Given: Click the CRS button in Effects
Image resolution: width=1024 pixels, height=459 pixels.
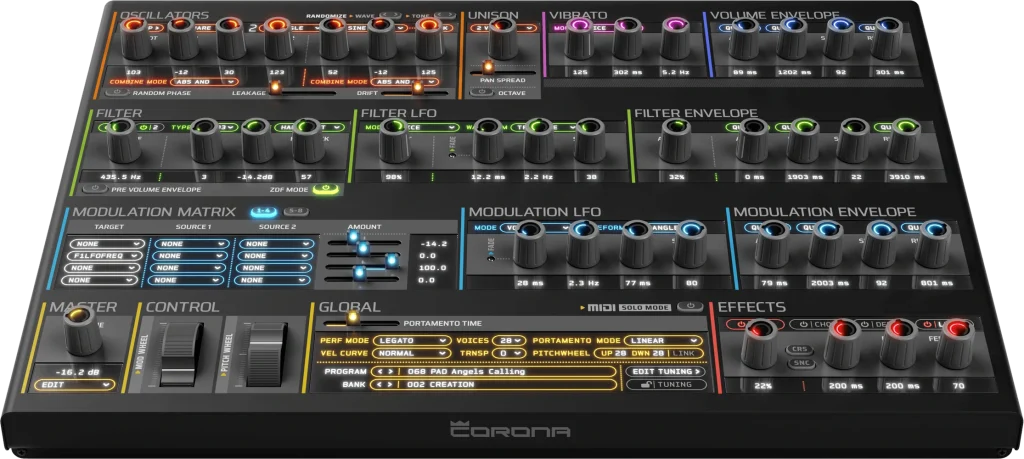Looking at the screenshot, I should (x=799, y=349).
